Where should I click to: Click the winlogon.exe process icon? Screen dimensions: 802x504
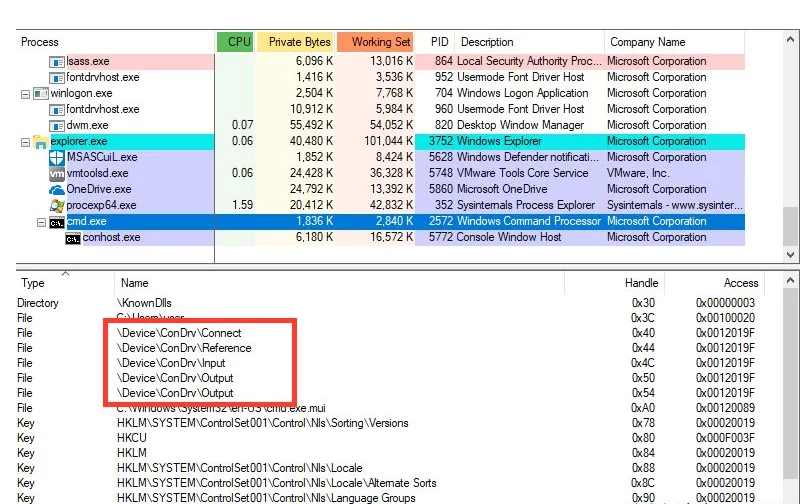[x=40, y=94]
